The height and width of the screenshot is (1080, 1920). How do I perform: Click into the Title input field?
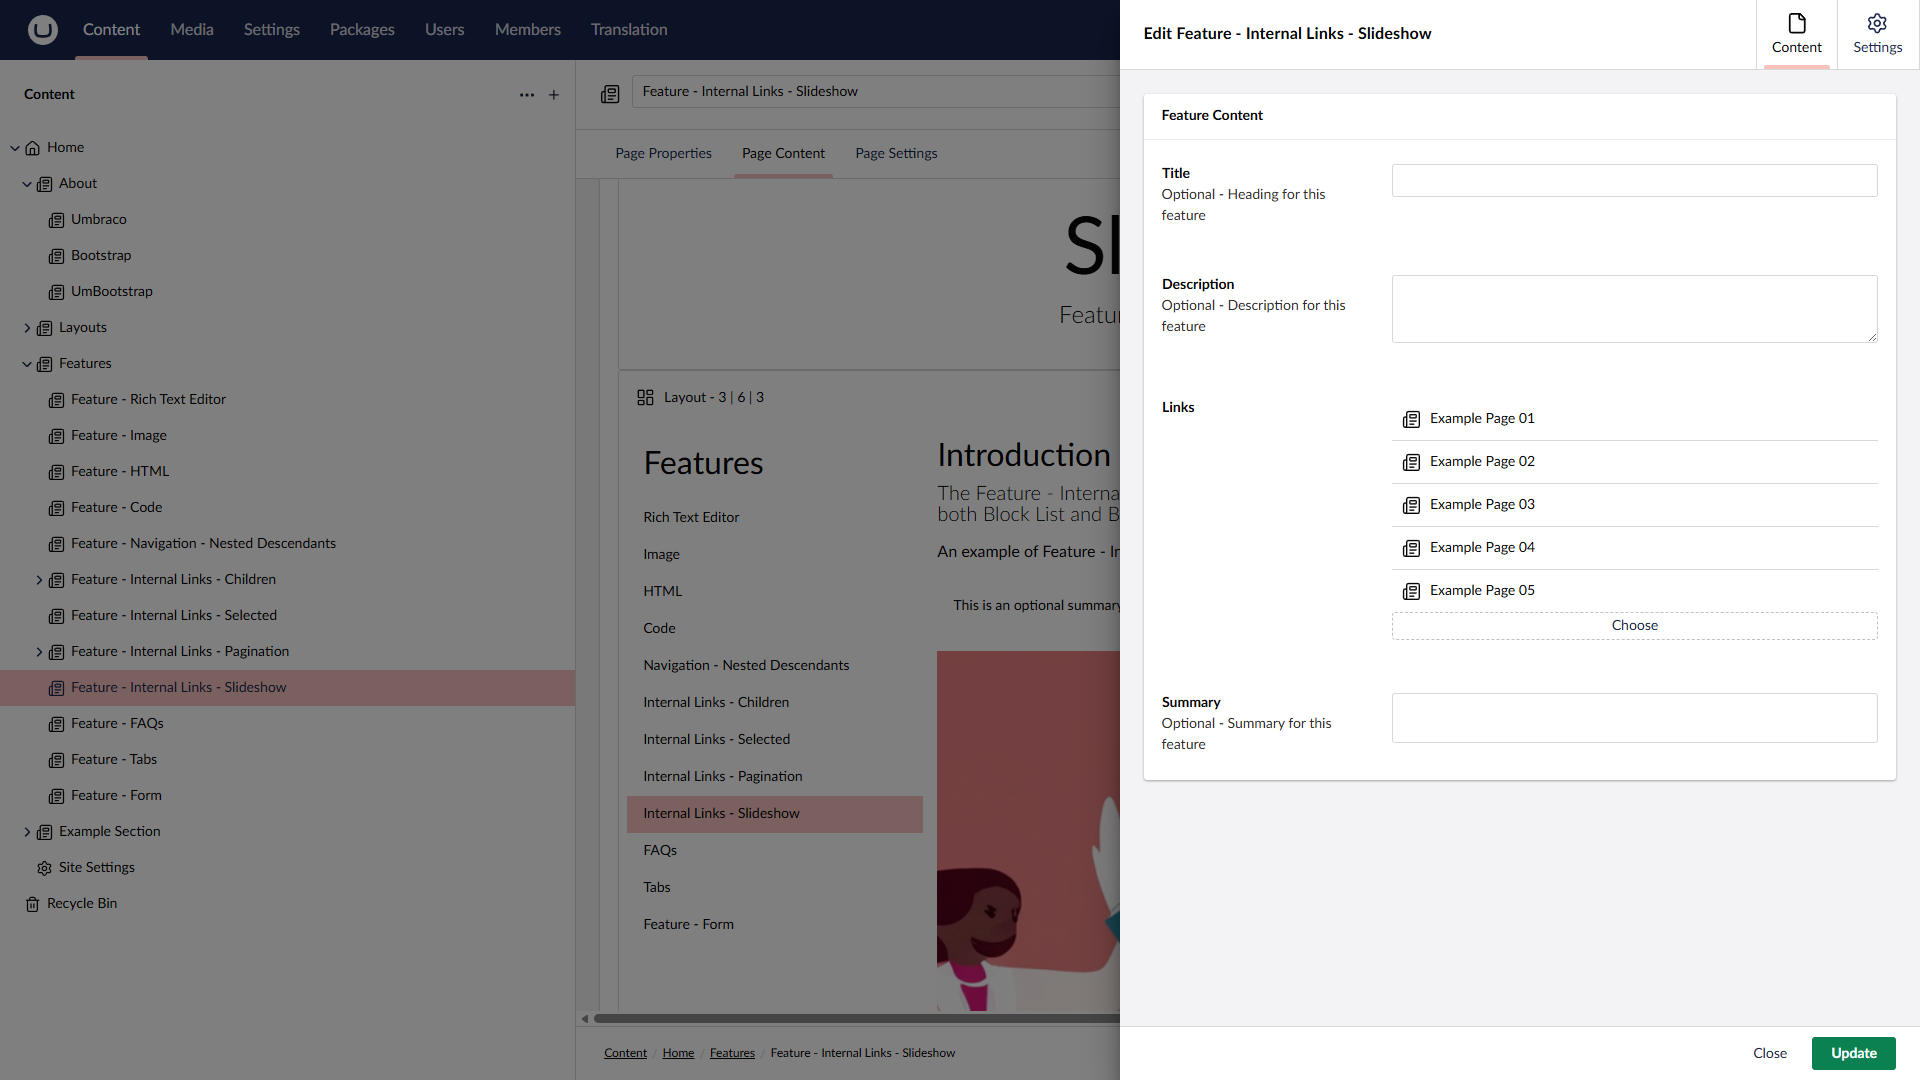pyautogui.click(x=1634, y=181)
